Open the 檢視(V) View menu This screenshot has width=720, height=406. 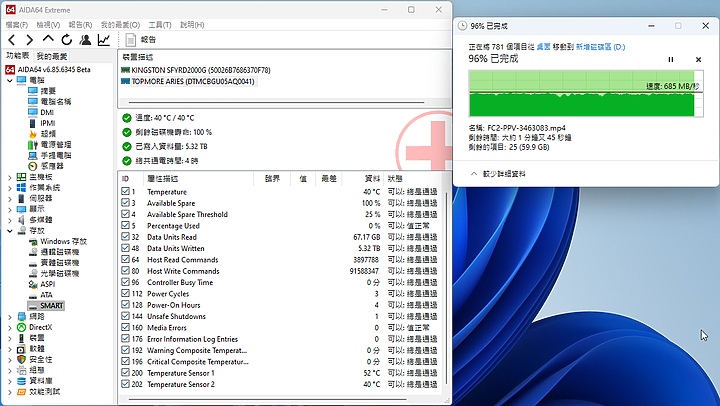48,25
